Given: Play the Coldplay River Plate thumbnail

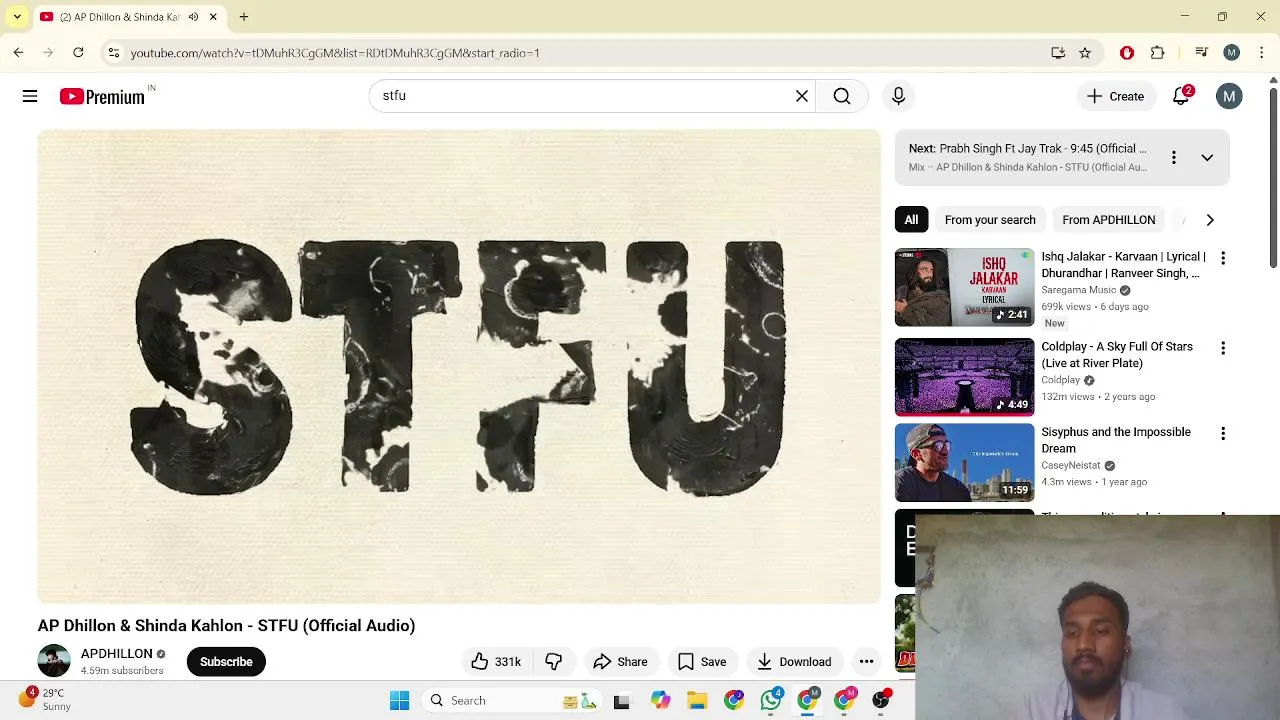Looking at the screenshot, I should click(x=964, y=377).
